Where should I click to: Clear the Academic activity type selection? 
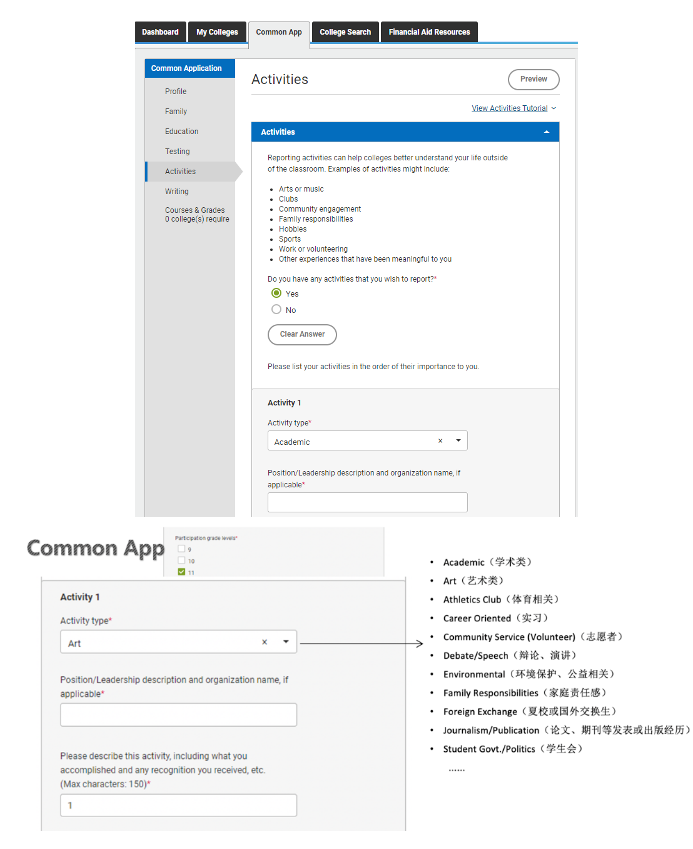coord(440,441)
